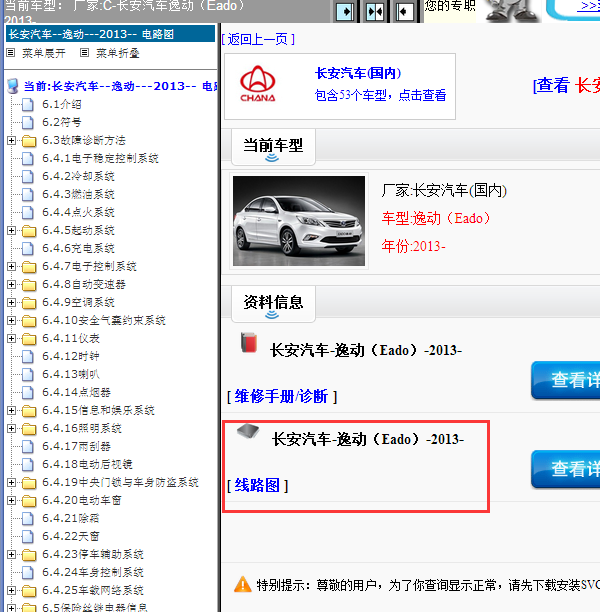Click the red book icon for repair manual
The width and height of the screenshot is (600, 612).
[x=249, y=342]
